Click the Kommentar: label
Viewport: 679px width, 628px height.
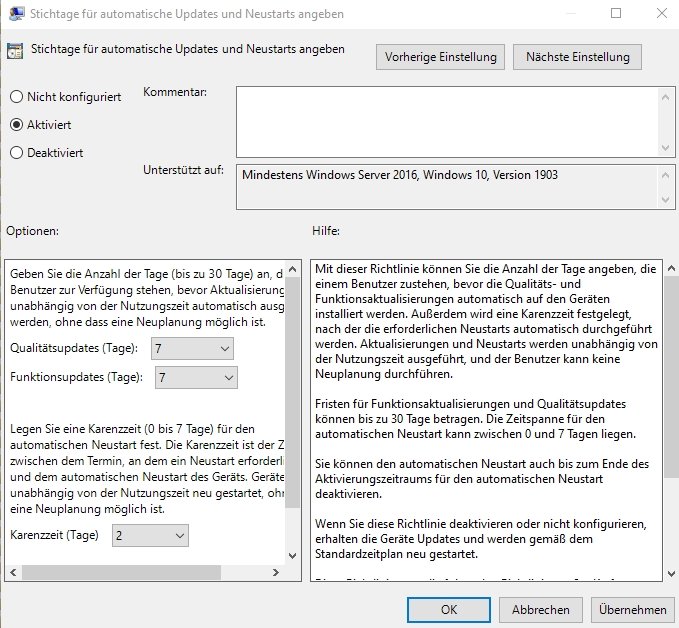(x=175, y=92)
